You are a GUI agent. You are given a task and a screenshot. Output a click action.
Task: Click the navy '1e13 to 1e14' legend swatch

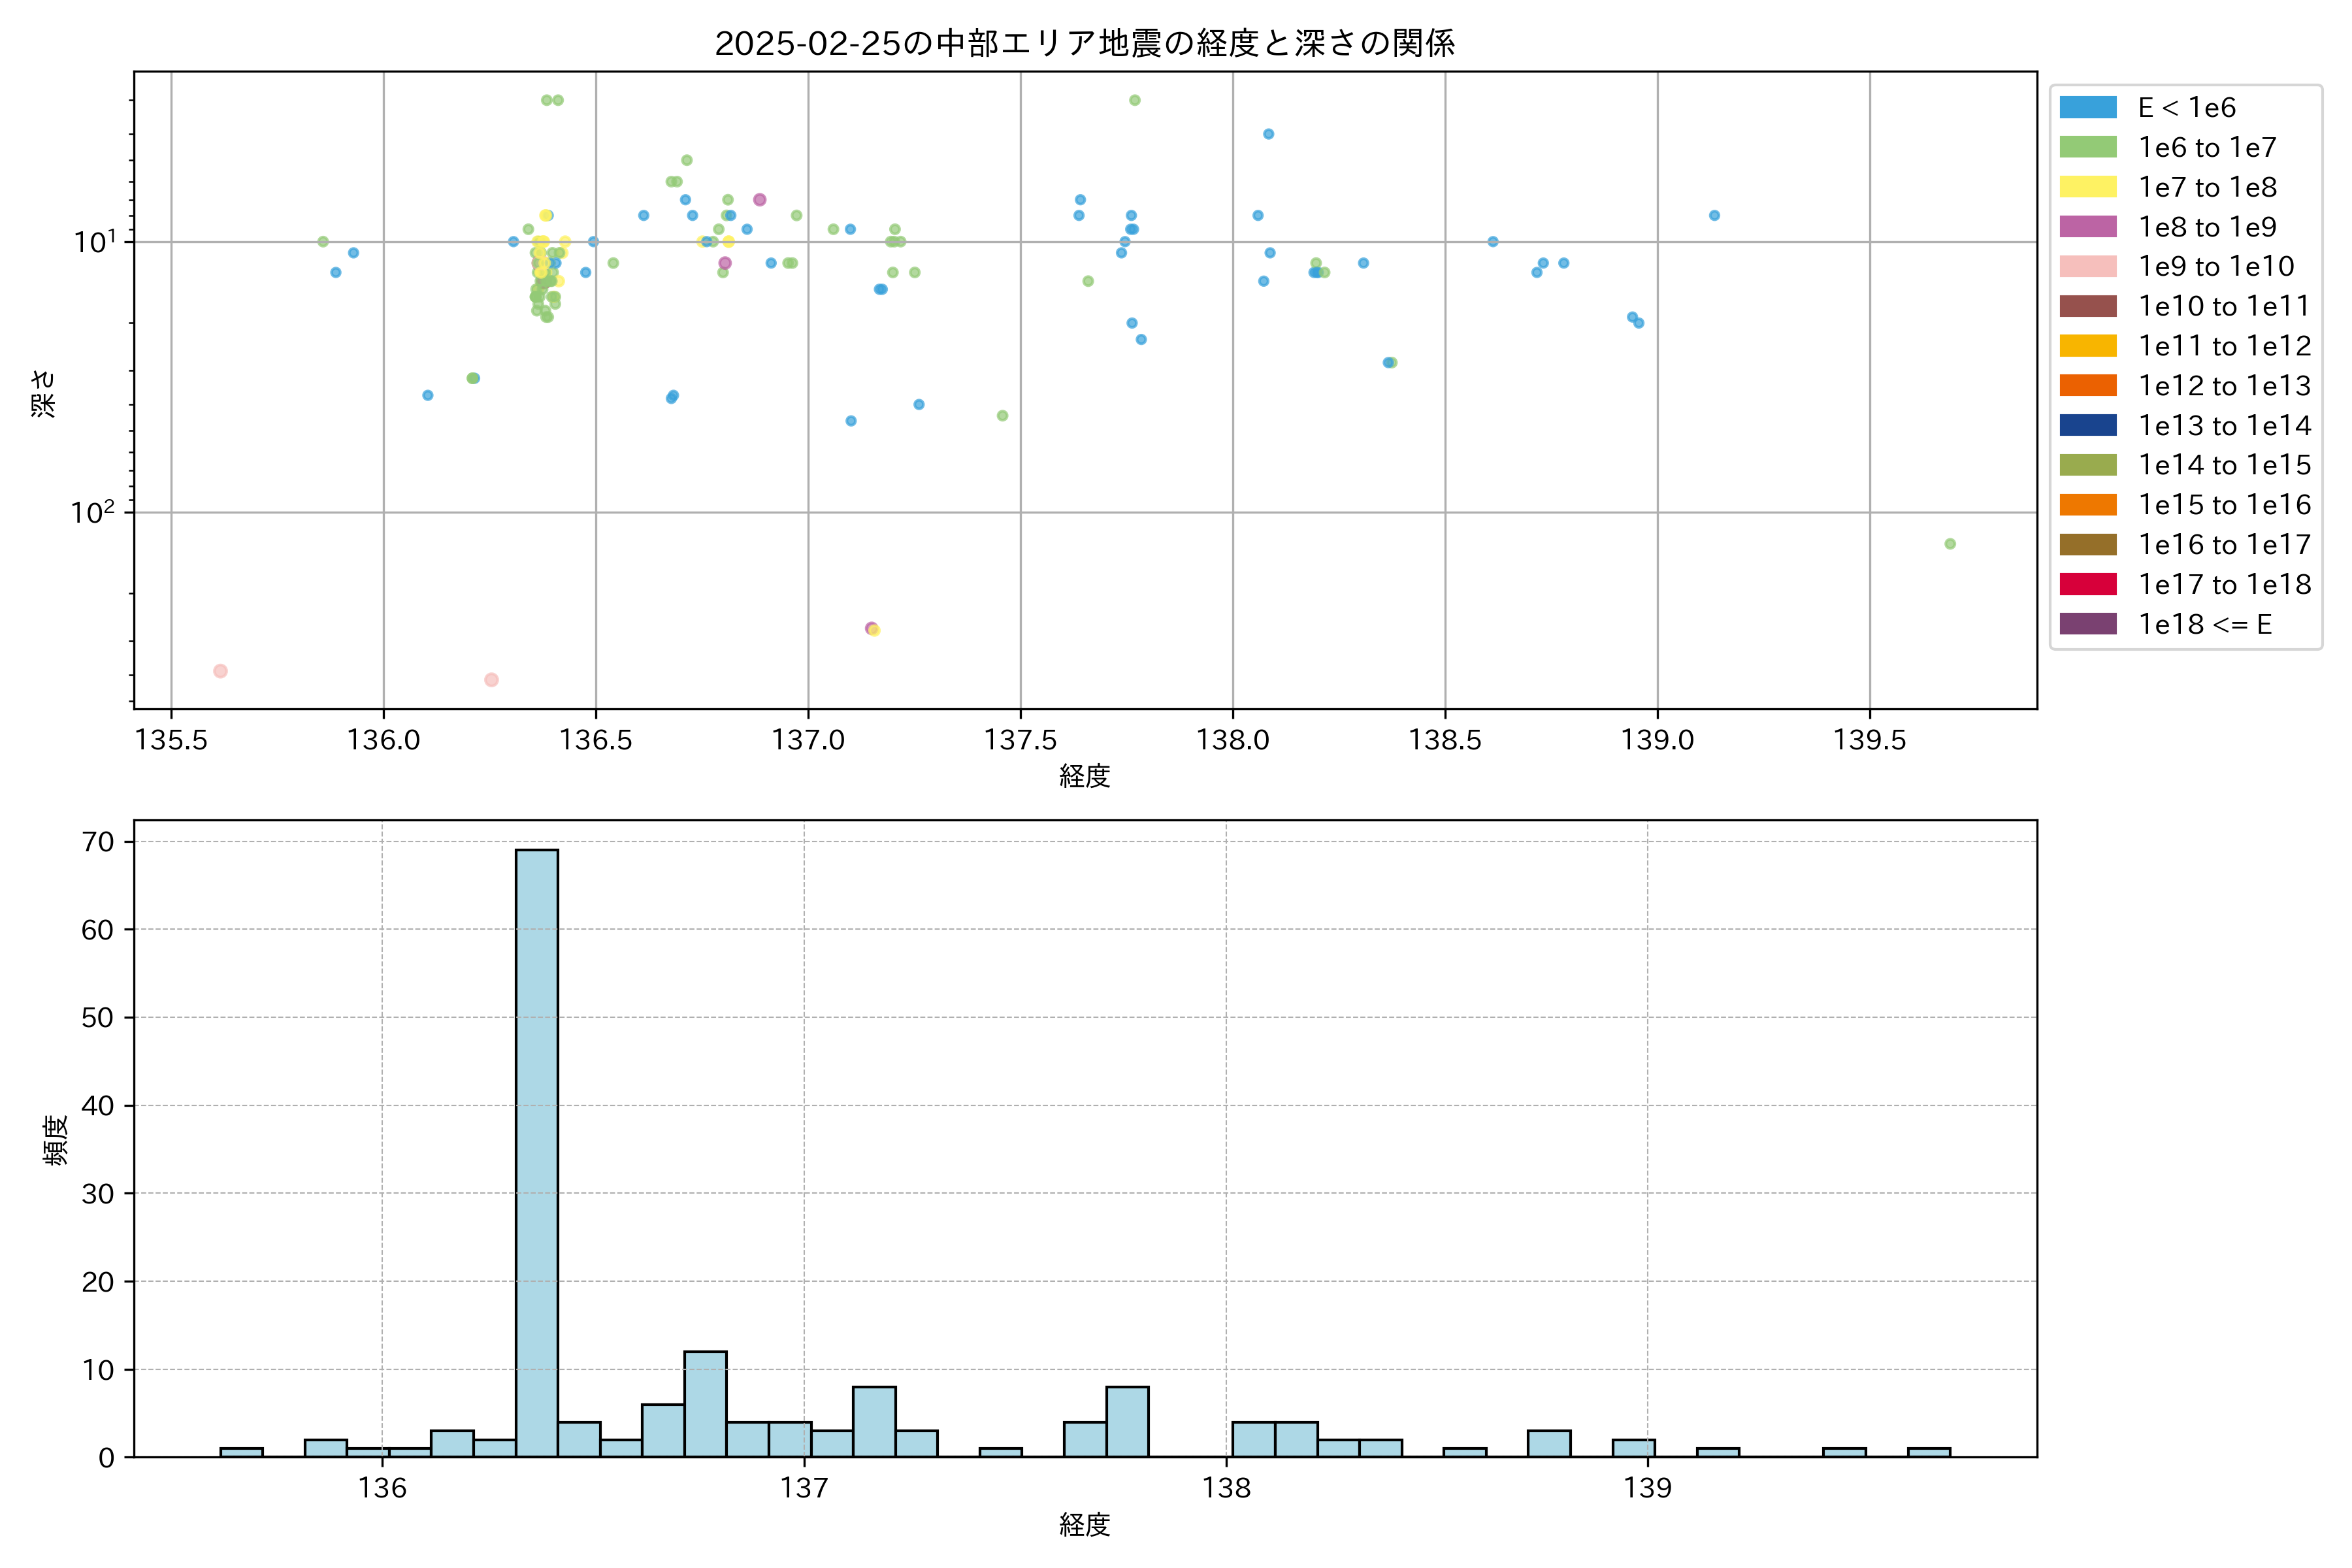(2087, 425)
